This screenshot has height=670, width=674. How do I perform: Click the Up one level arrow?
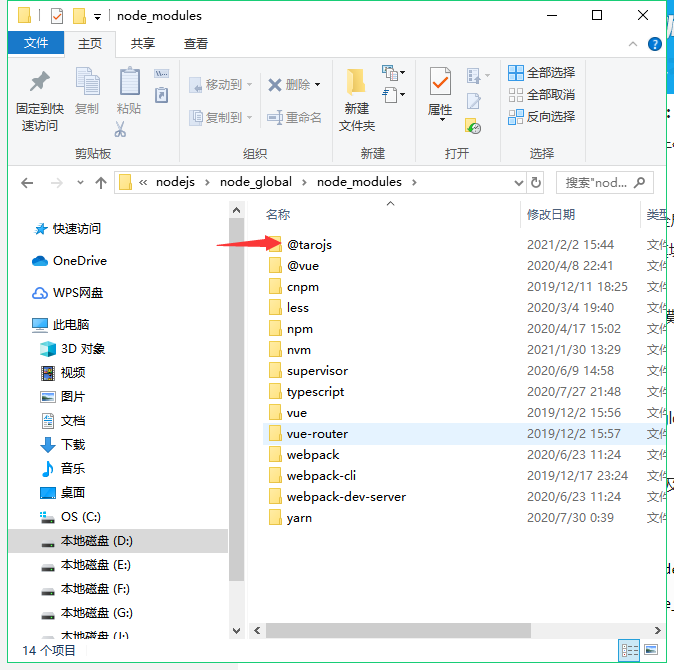click(101, 183)
